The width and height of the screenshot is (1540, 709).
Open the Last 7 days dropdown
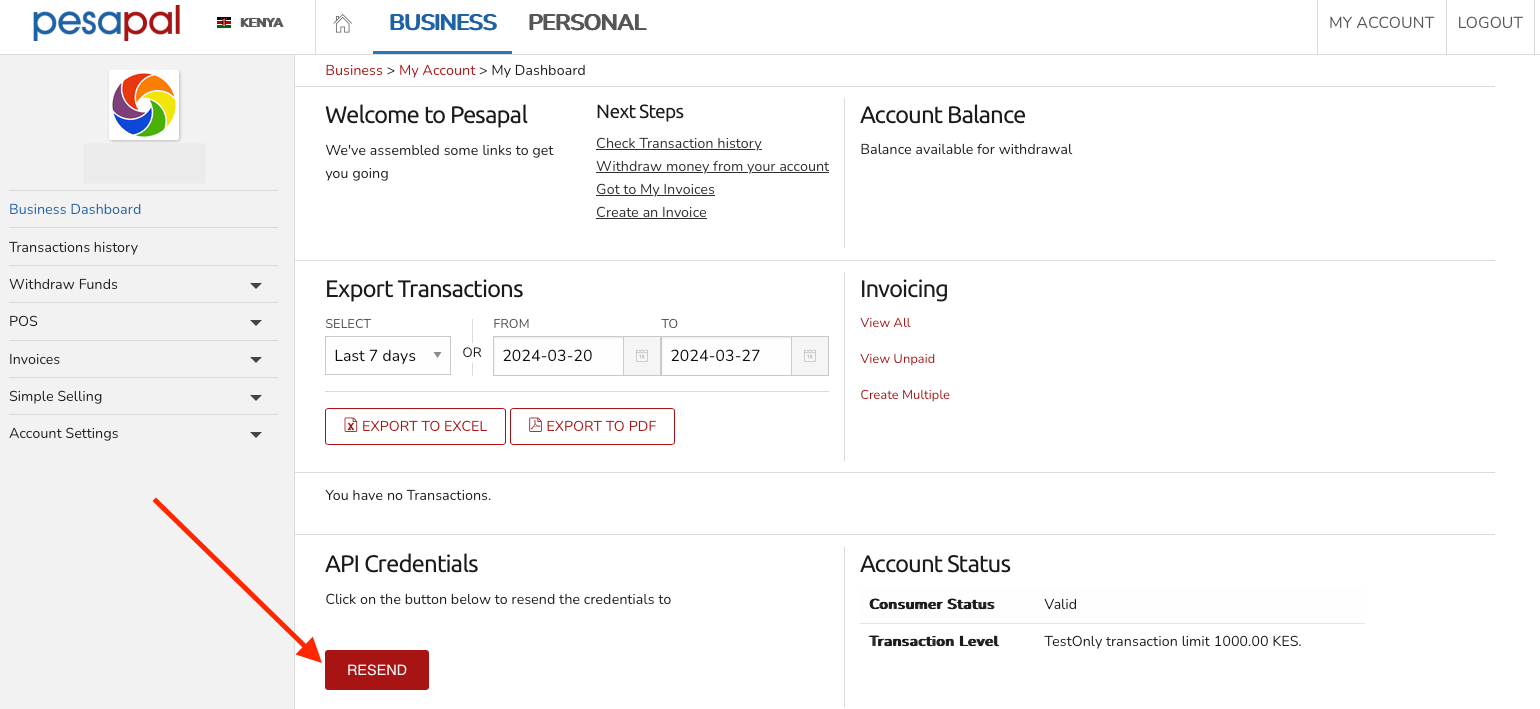pos(388,355)
